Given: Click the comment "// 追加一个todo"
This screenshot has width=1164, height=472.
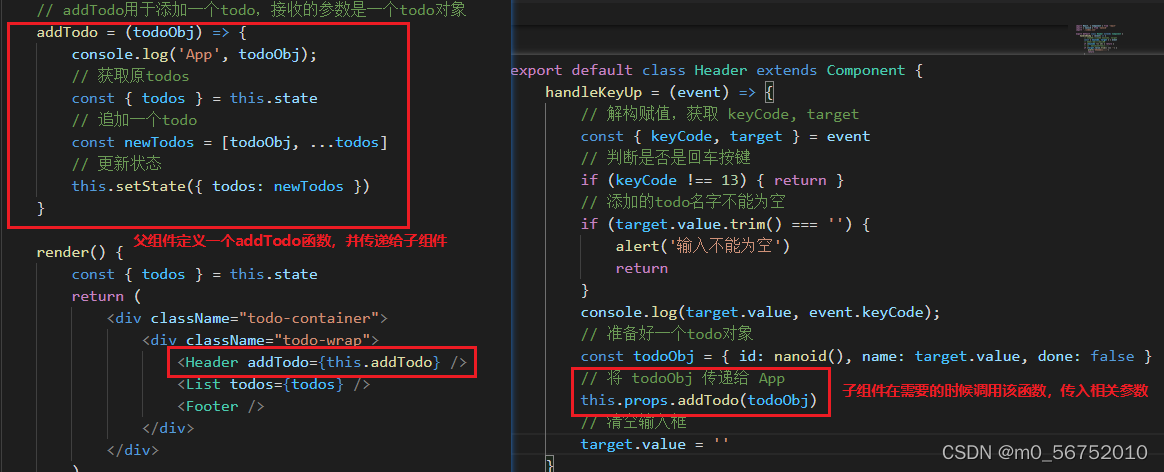Looking at the screenshot, I should [x=134, y=119].
